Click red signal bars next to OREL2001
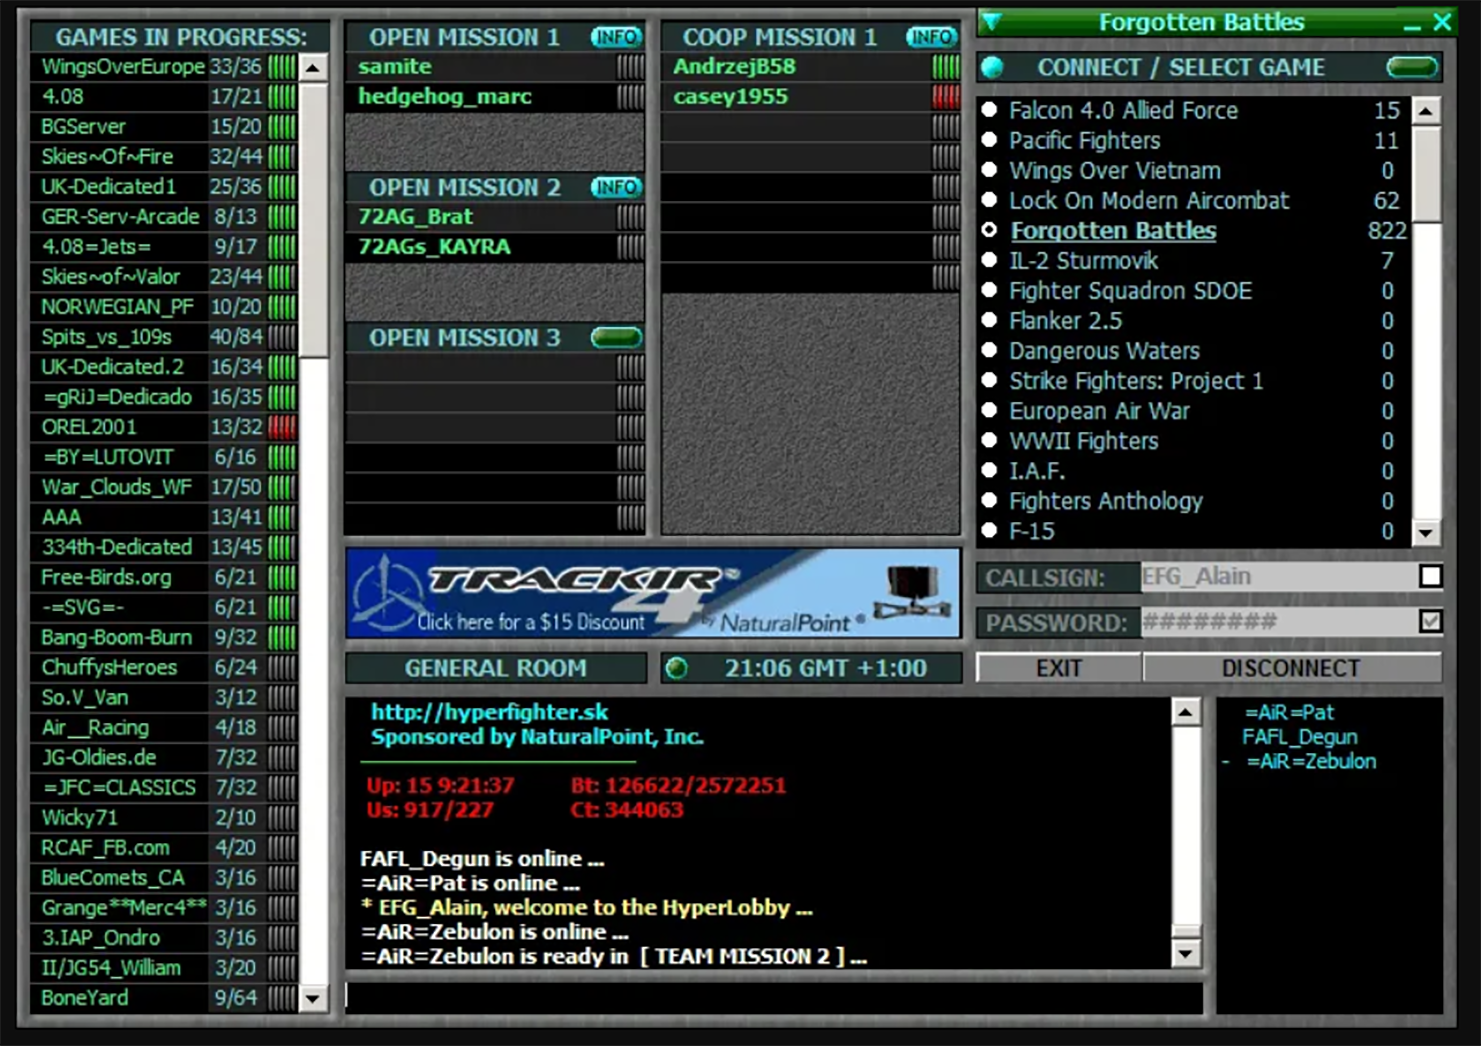The image size is (1481, 1046). point(282,427)
